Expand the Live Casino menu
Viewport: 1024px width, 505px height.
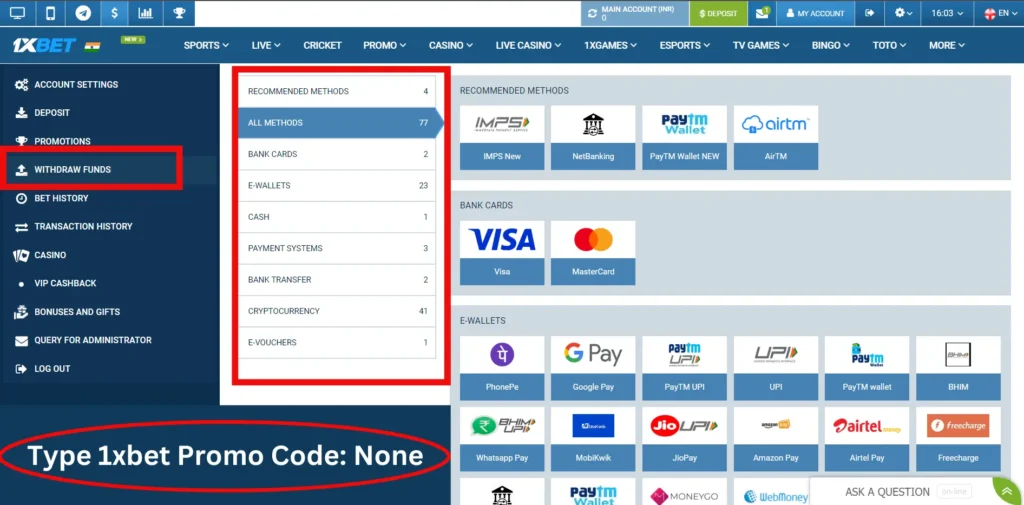pyautogui.click(x=528, y=46)
